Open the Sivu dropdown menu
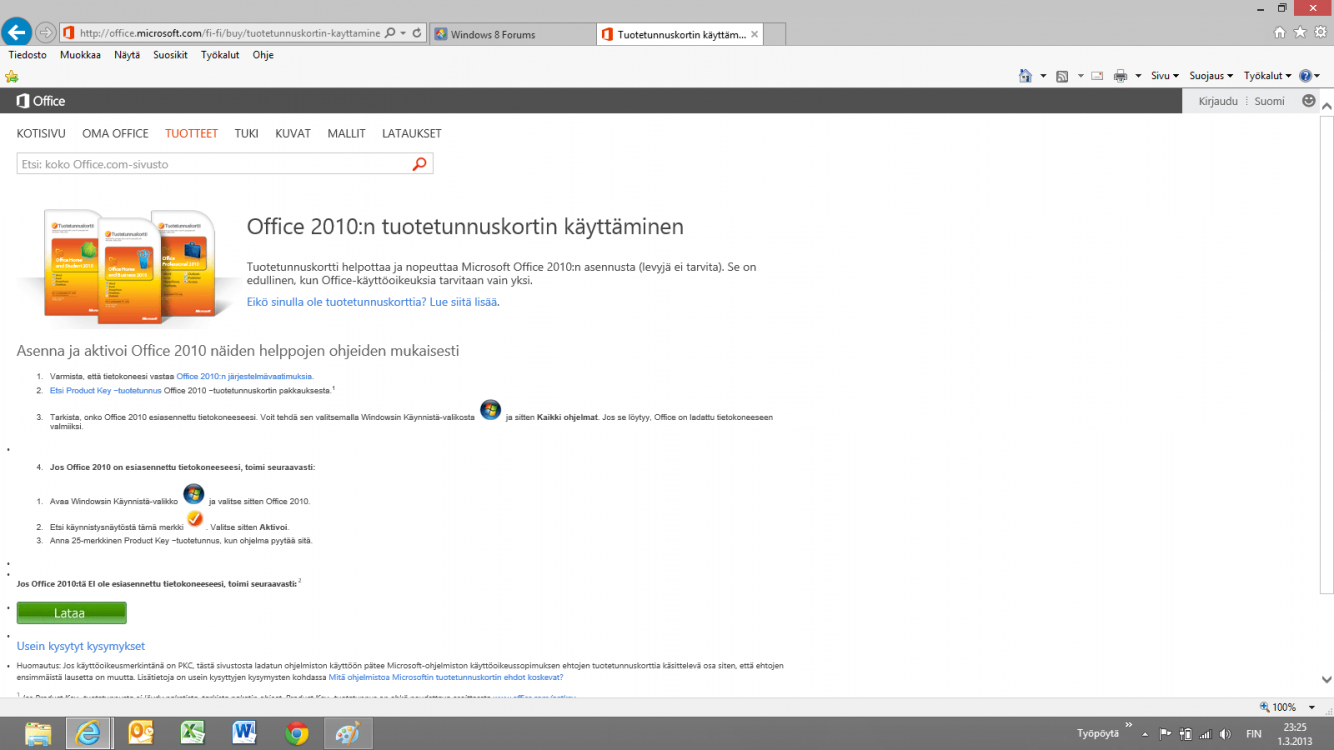The width and height of the screenshot is (1334, 750). pyautogui.click(x=1165, y=76)
